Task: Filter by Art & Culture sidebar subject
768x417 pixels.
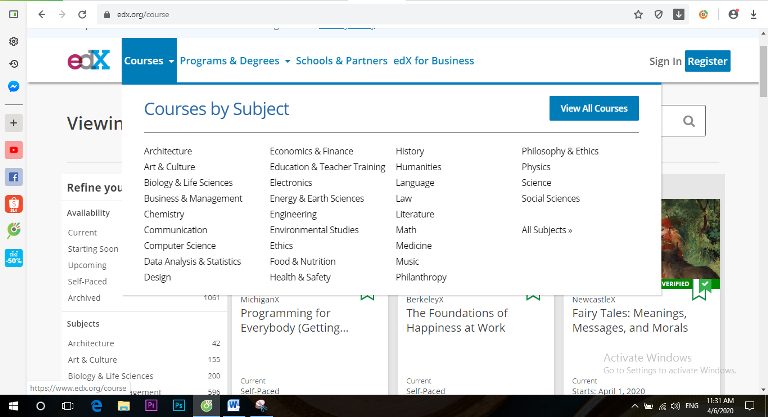Action: pos(93,360)
